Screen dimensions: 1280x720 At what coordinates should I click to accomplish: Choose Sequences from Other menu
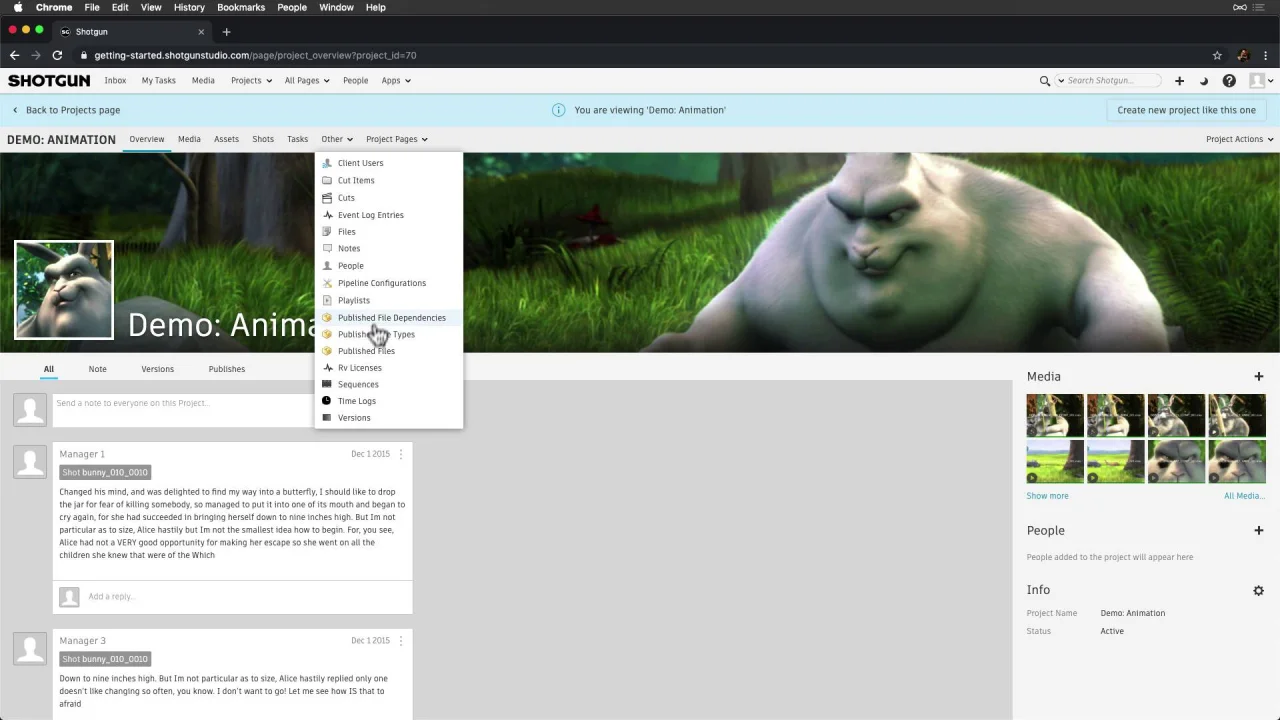388,385
